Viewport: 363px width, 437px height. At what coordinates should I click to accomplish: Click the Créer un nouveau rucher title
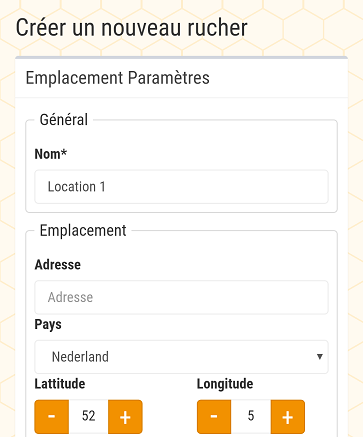pyautogui.click(x=132, y=27)
